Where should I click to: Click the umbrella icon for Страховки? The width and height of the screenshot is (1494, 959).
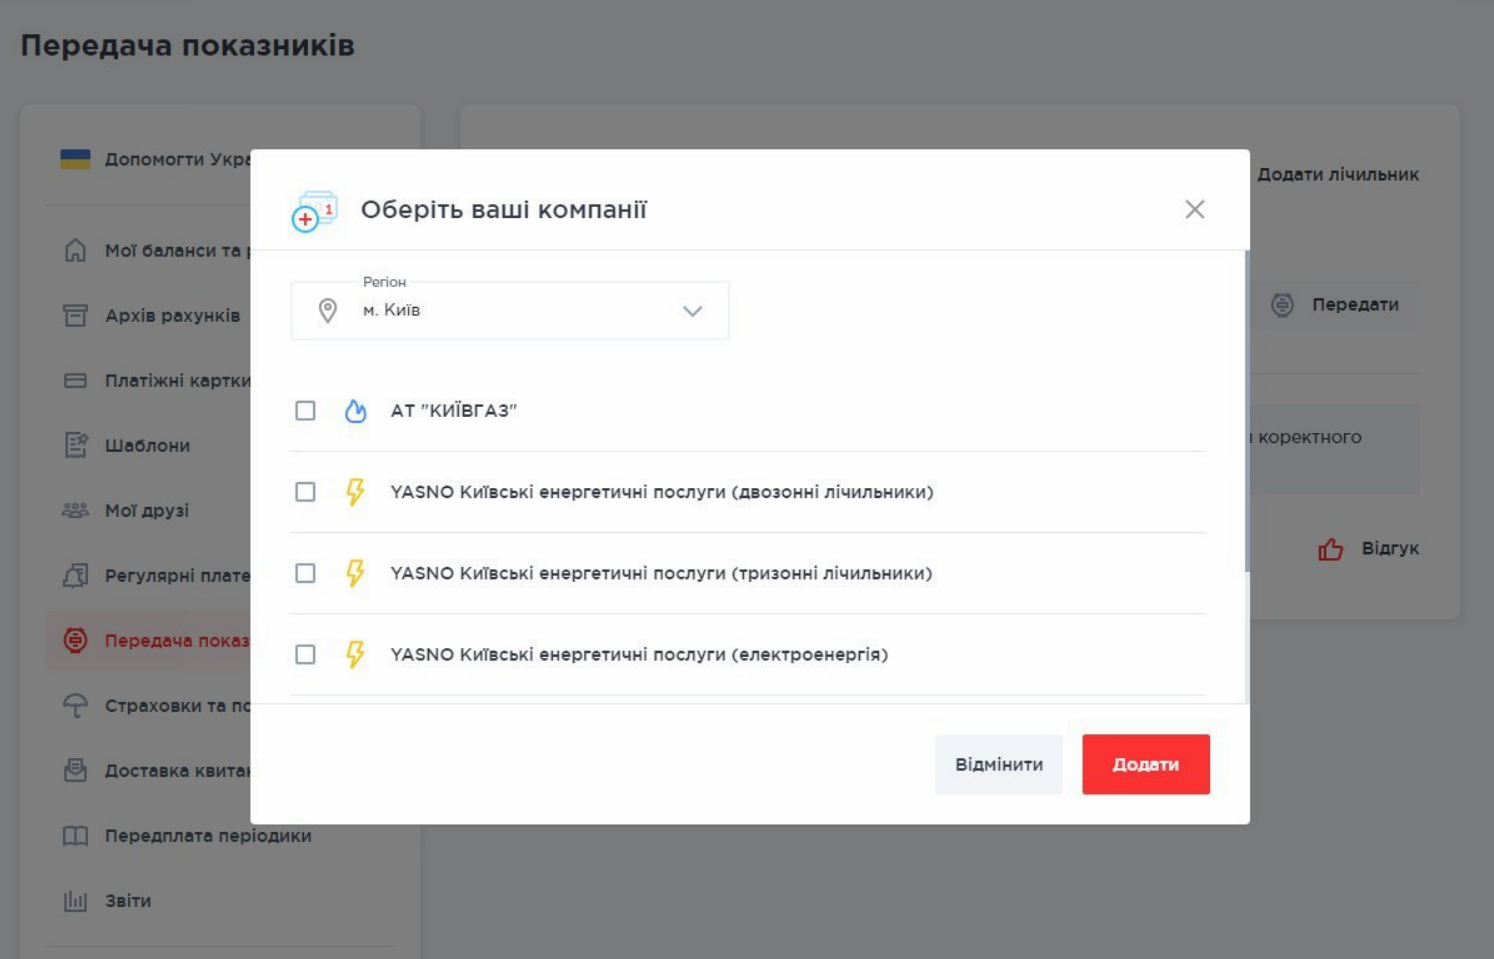pyautogui.click(x=75, y=705)
